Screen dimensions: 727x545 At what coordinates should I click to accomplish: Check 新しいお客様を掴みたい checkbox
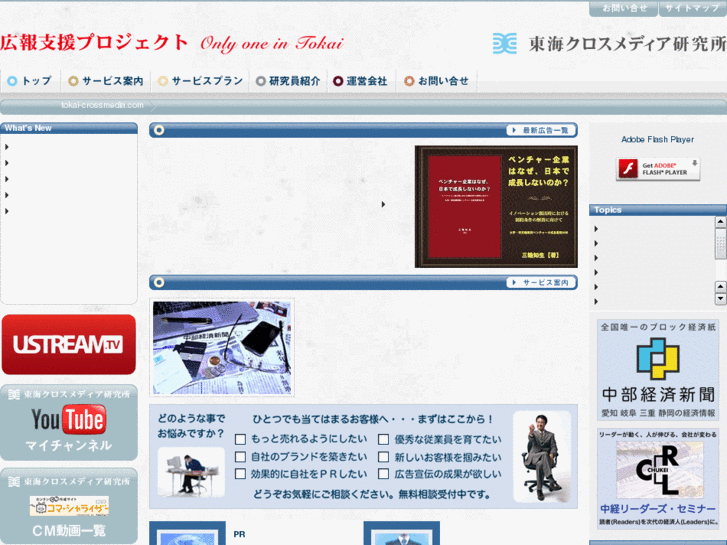[x=383, y=457]
